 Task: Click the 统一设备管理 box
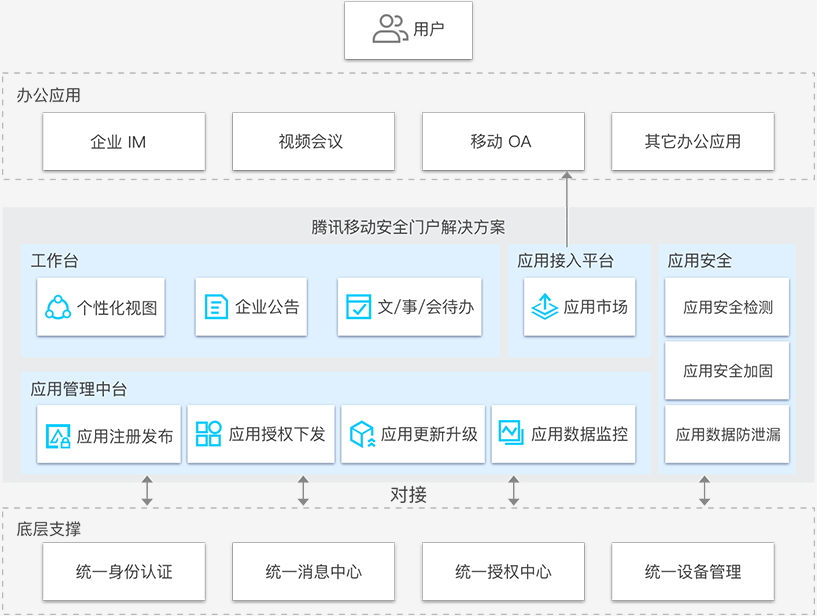(692, 572)
